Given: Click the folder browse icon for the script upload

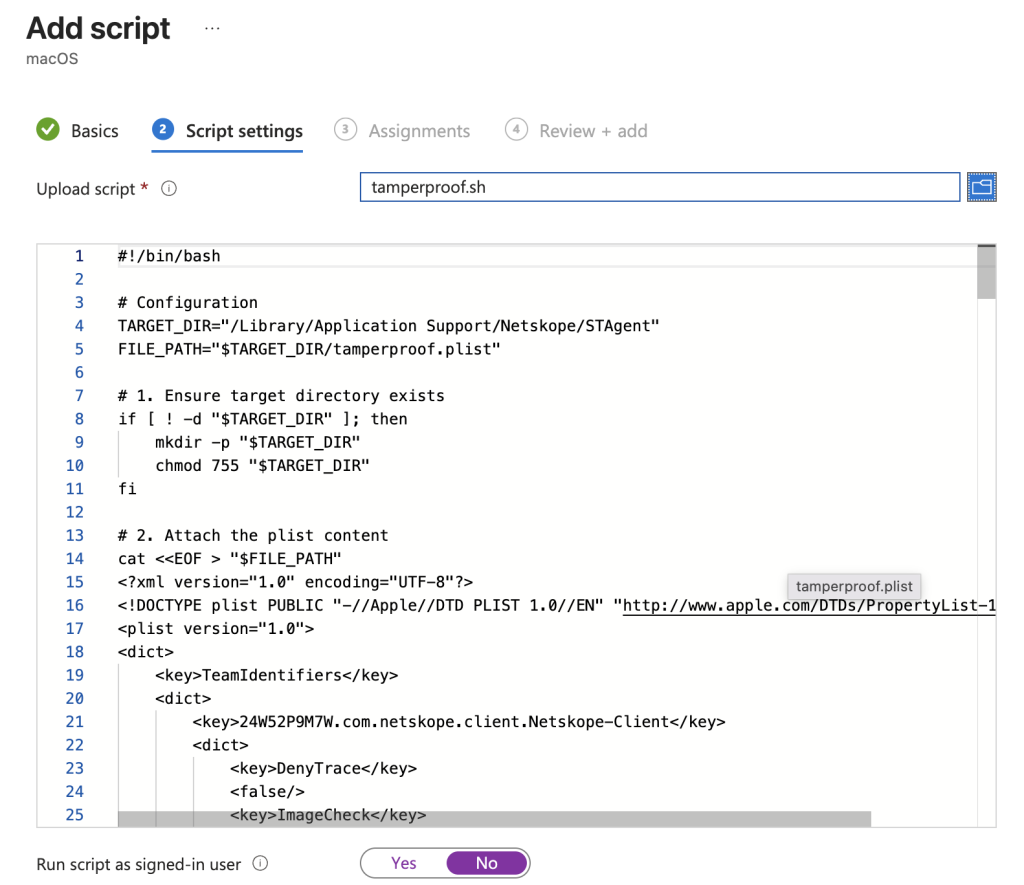Looking at the screenshot, I should point(981,187).
